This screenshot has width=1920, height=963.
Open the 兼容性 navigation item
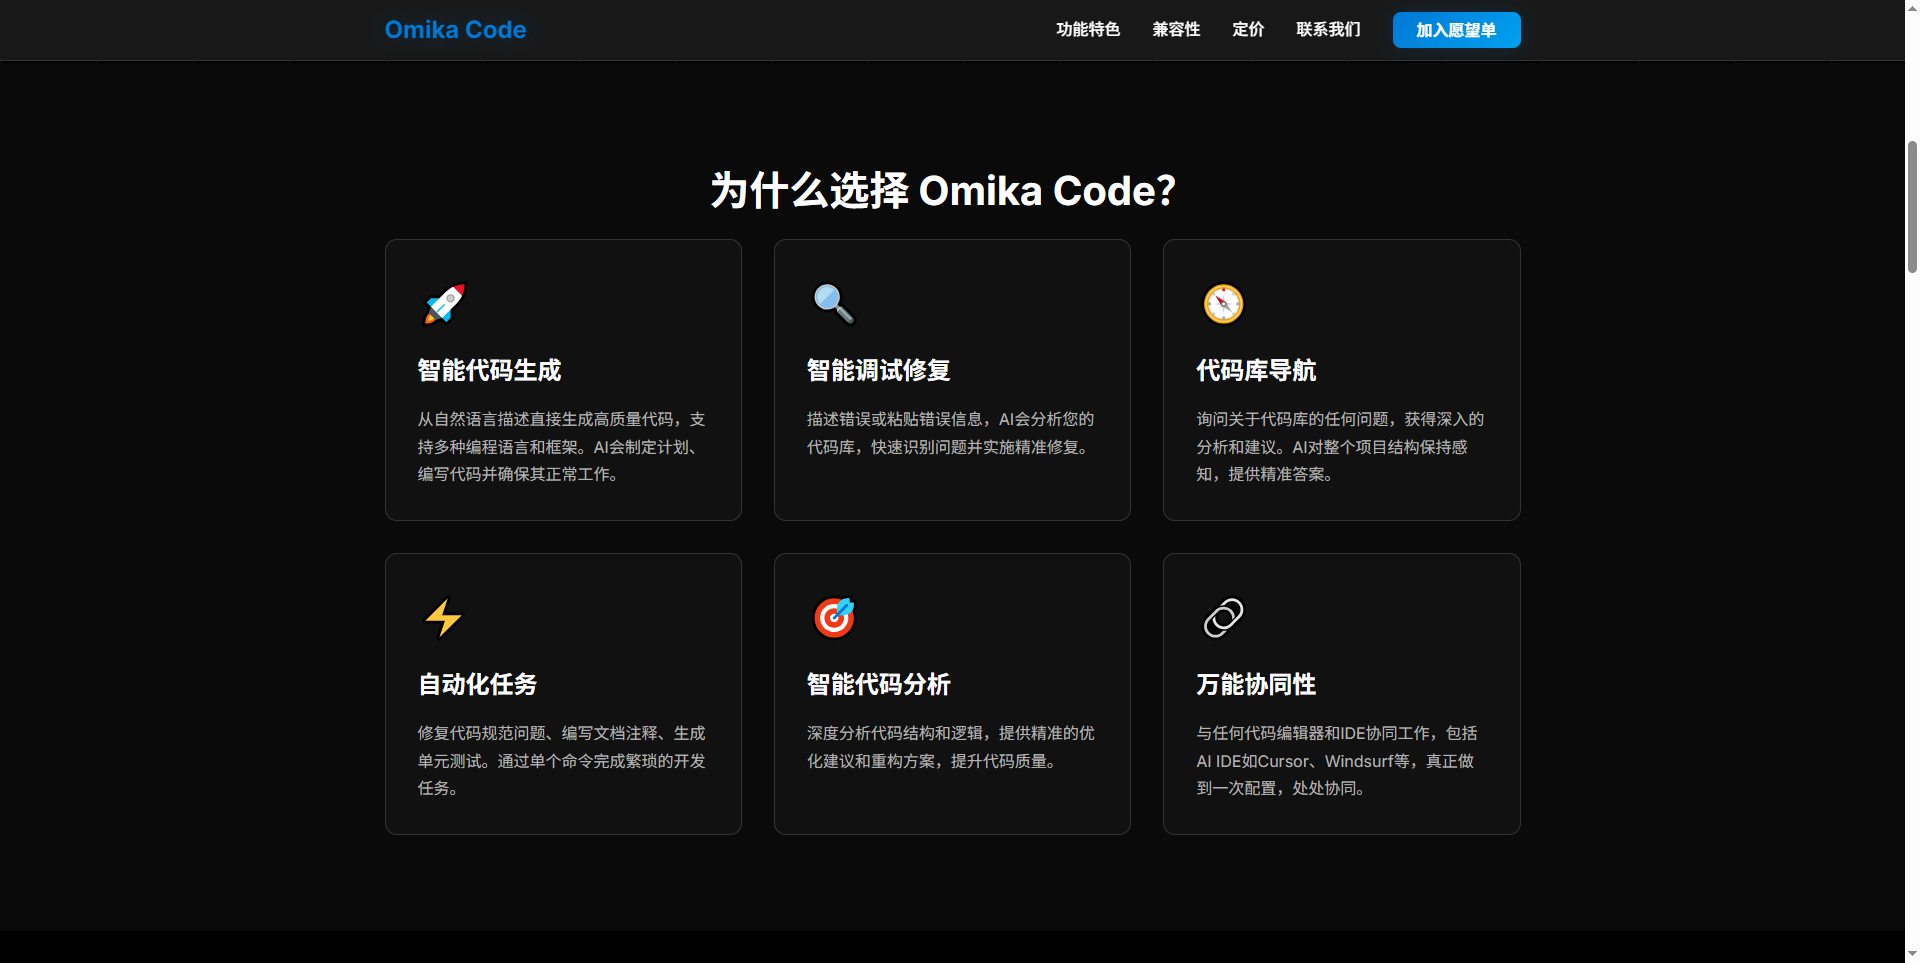coord(1176,30)
